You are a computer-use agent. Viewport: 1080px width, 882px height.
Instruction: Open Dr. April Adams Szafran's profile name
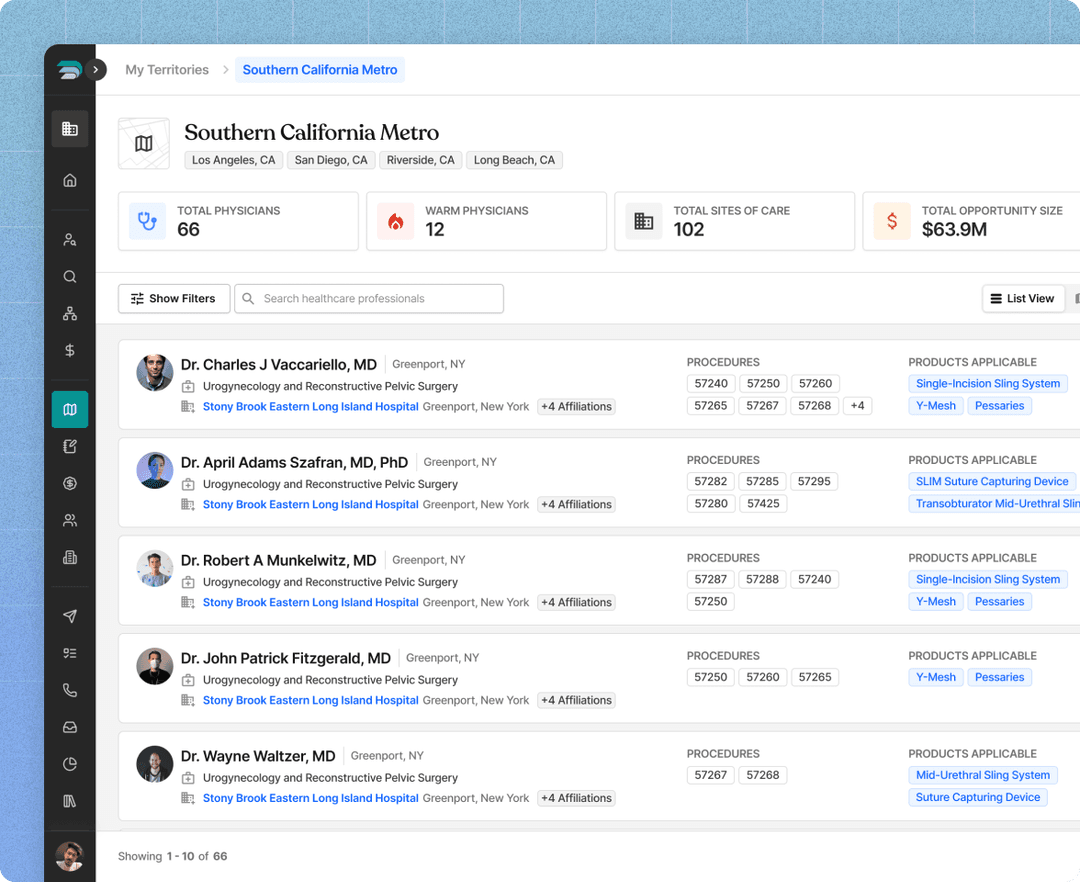[x=294, y=463]
